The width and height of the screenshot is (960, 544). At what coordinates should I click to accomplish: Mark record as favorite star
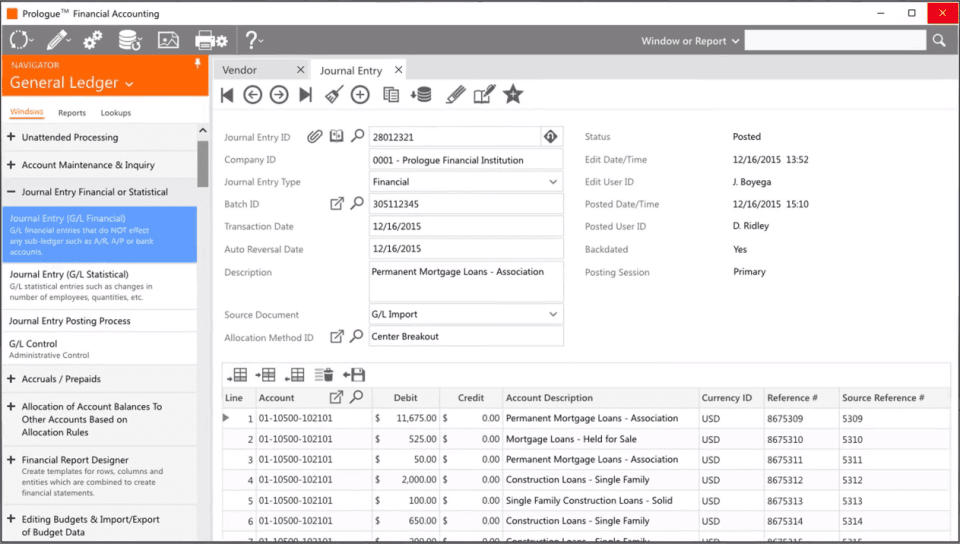point(513,95)
